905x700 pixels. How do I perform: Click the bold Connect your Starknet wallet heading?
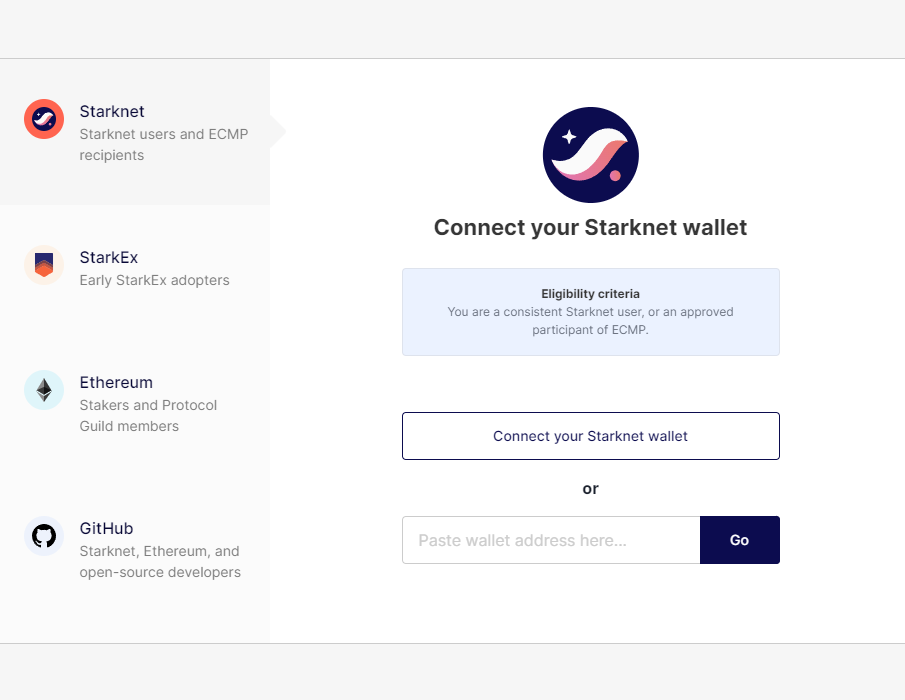click(590, 228)
